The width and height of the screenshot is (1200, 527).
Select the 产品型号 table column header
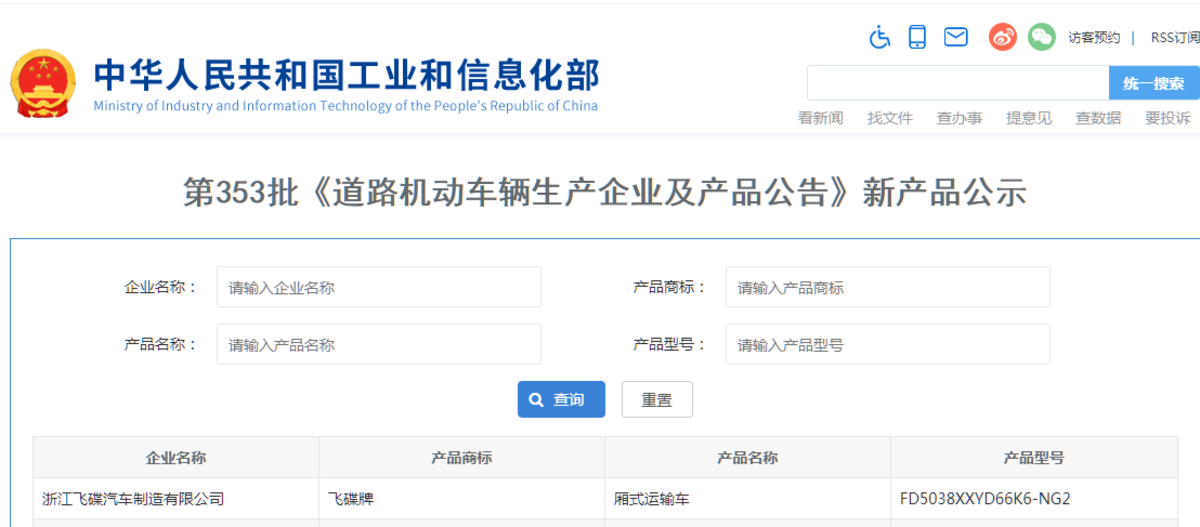[1034, 457]
